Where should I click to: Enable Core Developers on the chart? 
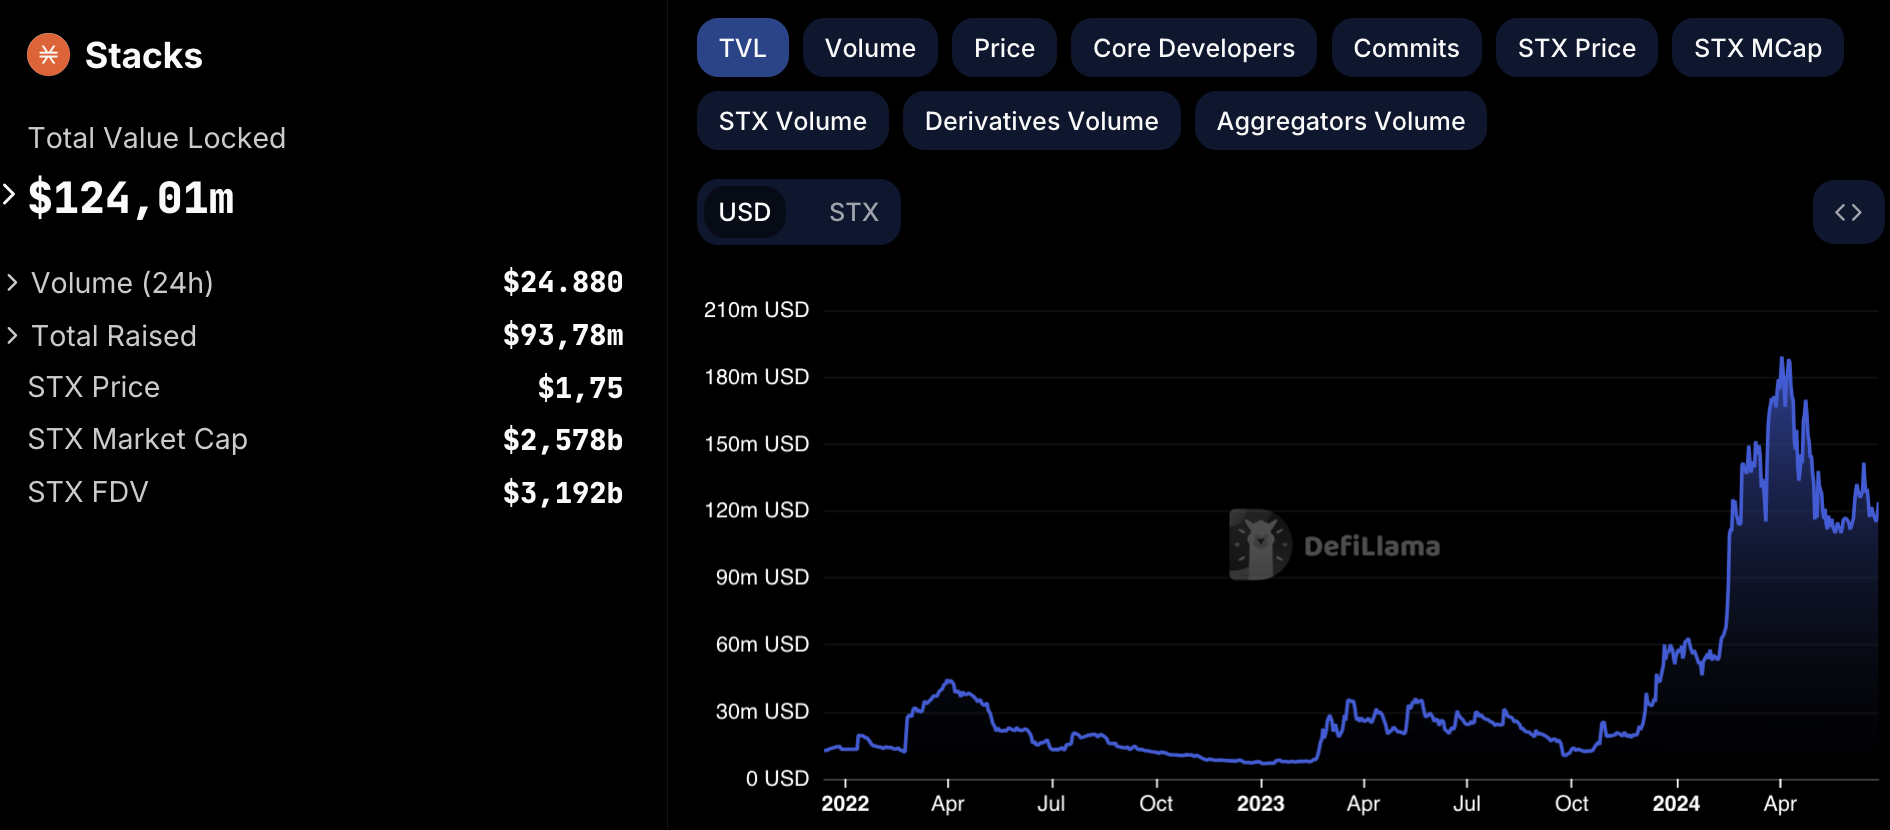coord(1194,48)
